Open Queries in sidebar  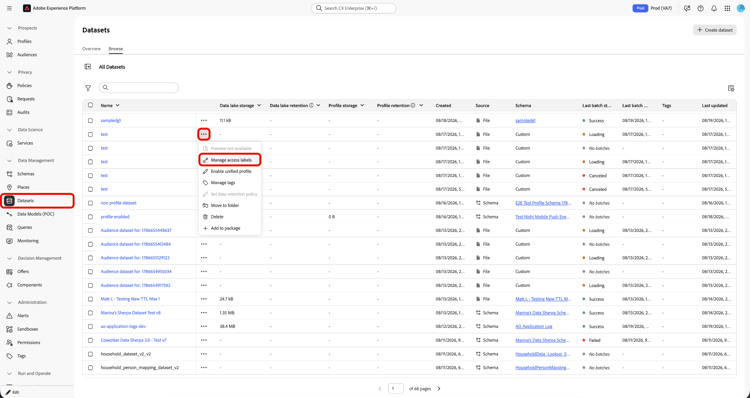coord(25,228)
